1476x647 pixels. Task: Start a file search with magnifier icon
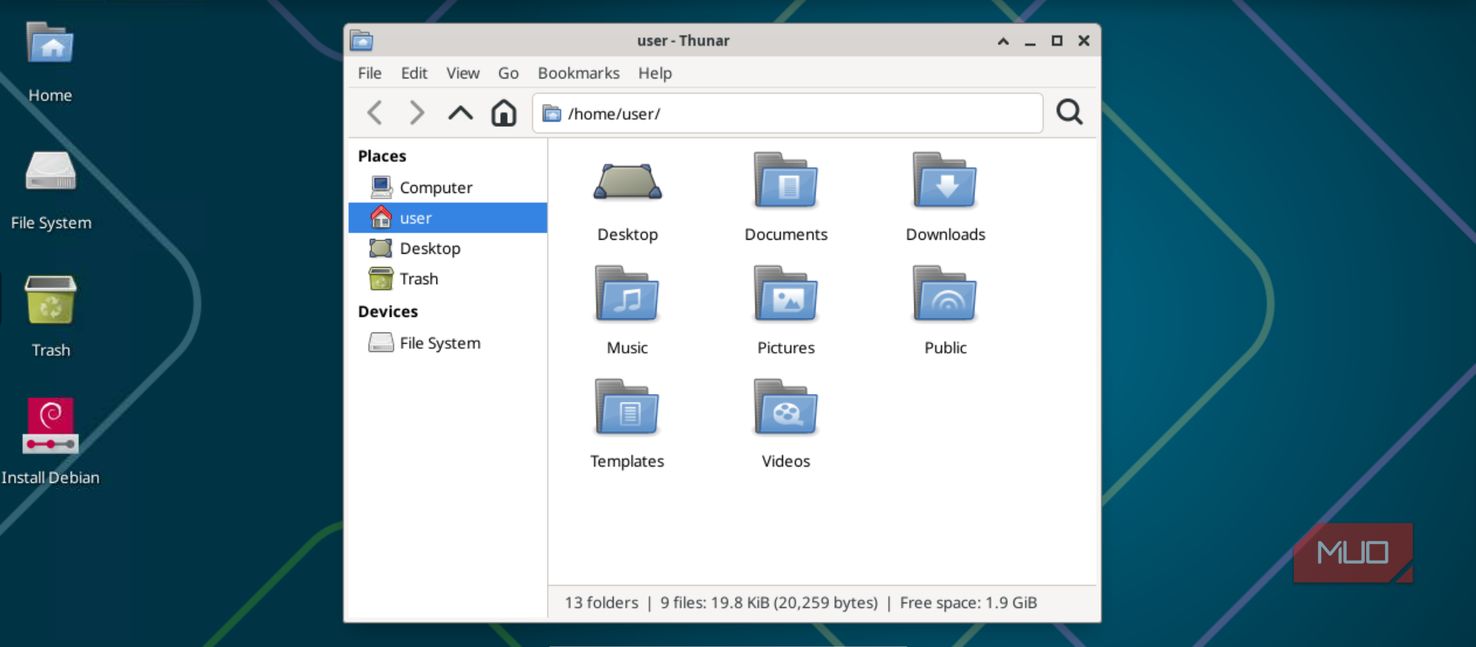1069,112
